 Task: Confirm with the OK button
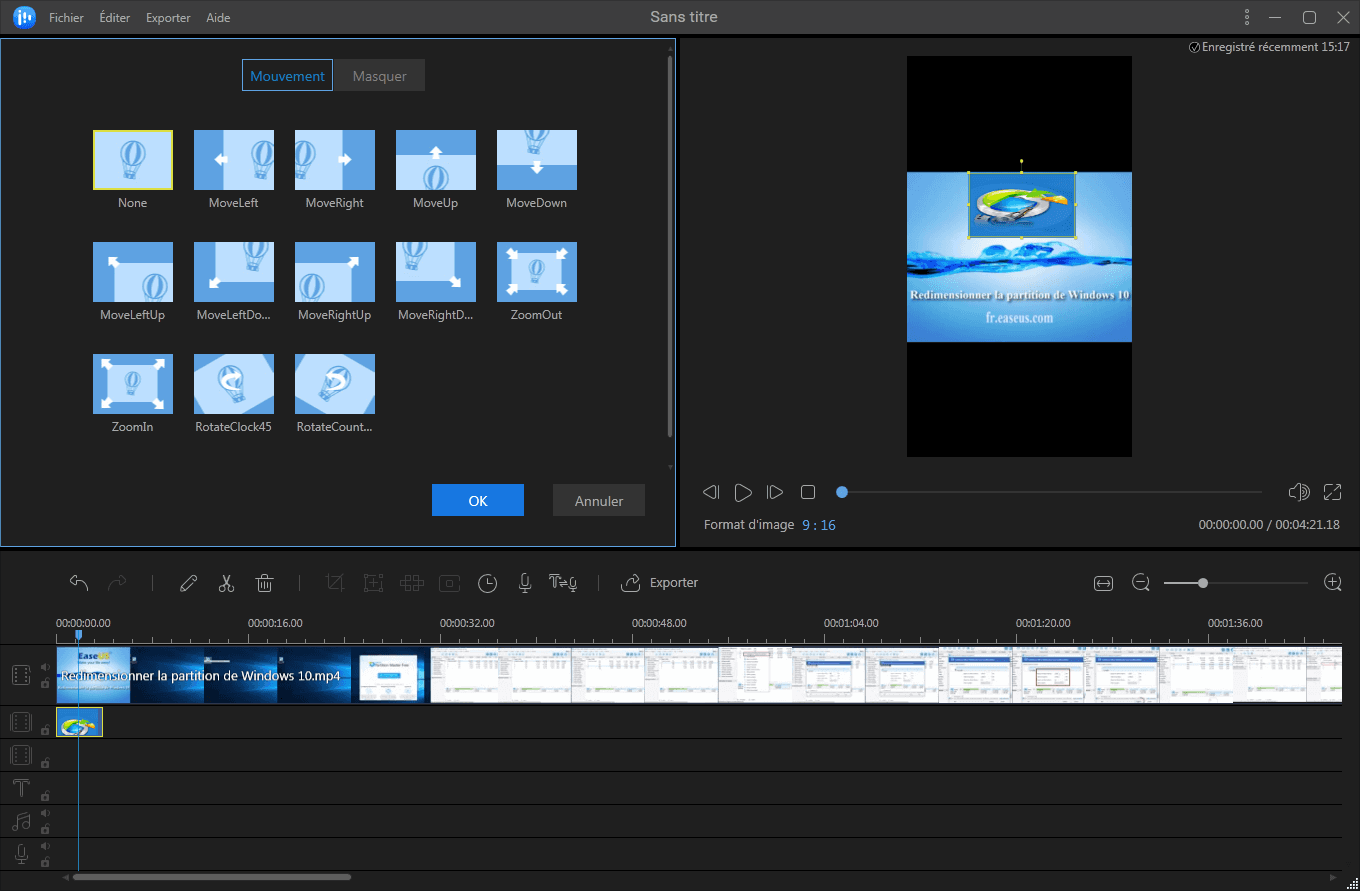pos(478,501)
